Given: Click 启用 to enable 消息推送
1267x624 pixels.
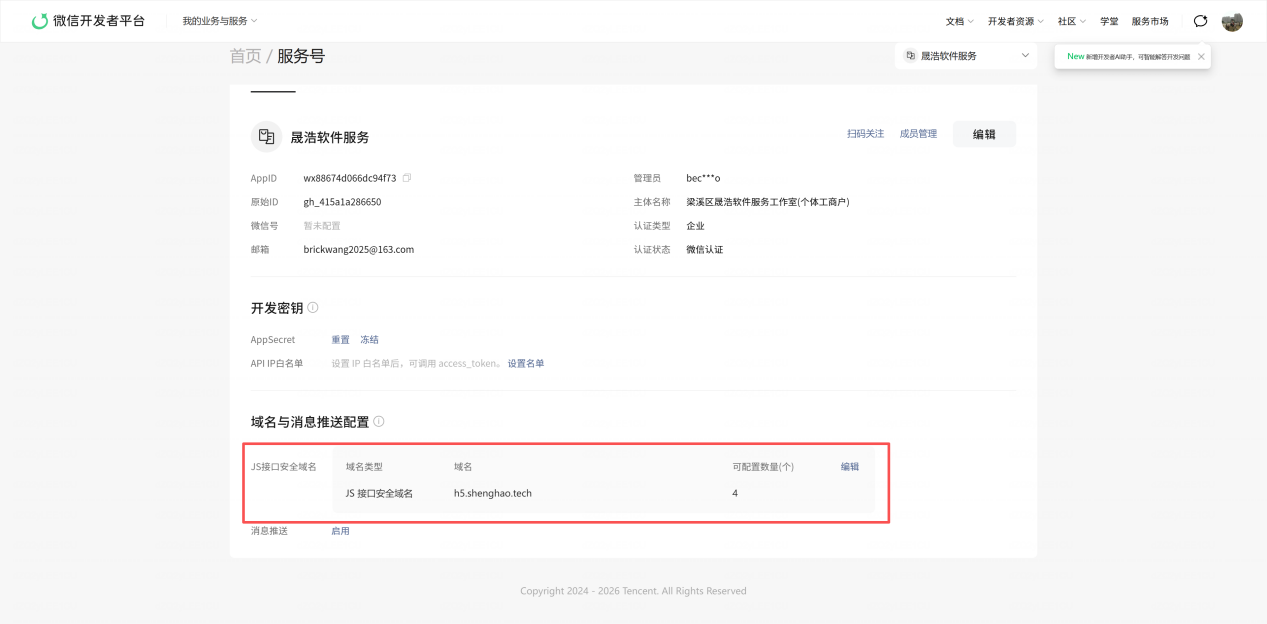Looking at the screenshot, I should pos(341,531).
